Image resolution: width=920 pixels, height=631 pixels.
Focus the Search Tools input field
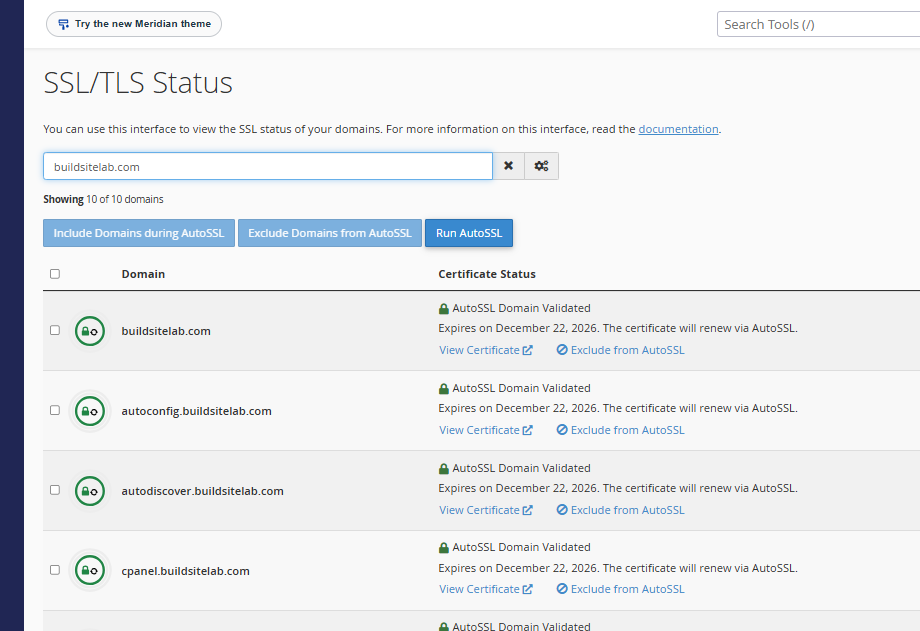pyautogui.click(x=818, y=24)
